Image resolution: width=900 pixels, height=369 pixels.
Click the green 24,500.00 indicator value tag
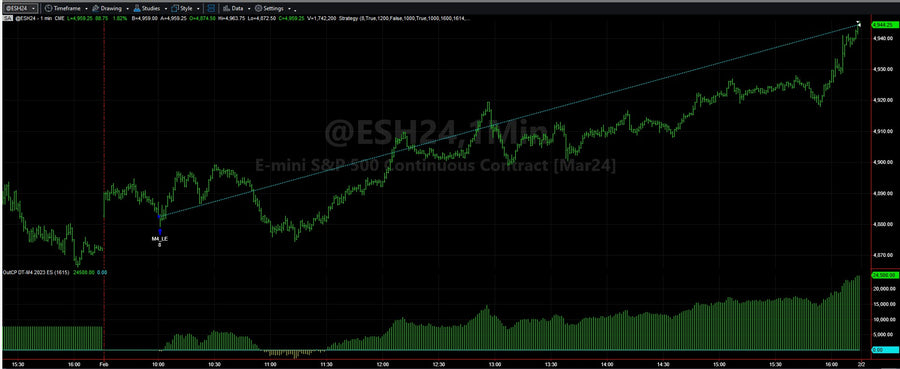[884, 275]
